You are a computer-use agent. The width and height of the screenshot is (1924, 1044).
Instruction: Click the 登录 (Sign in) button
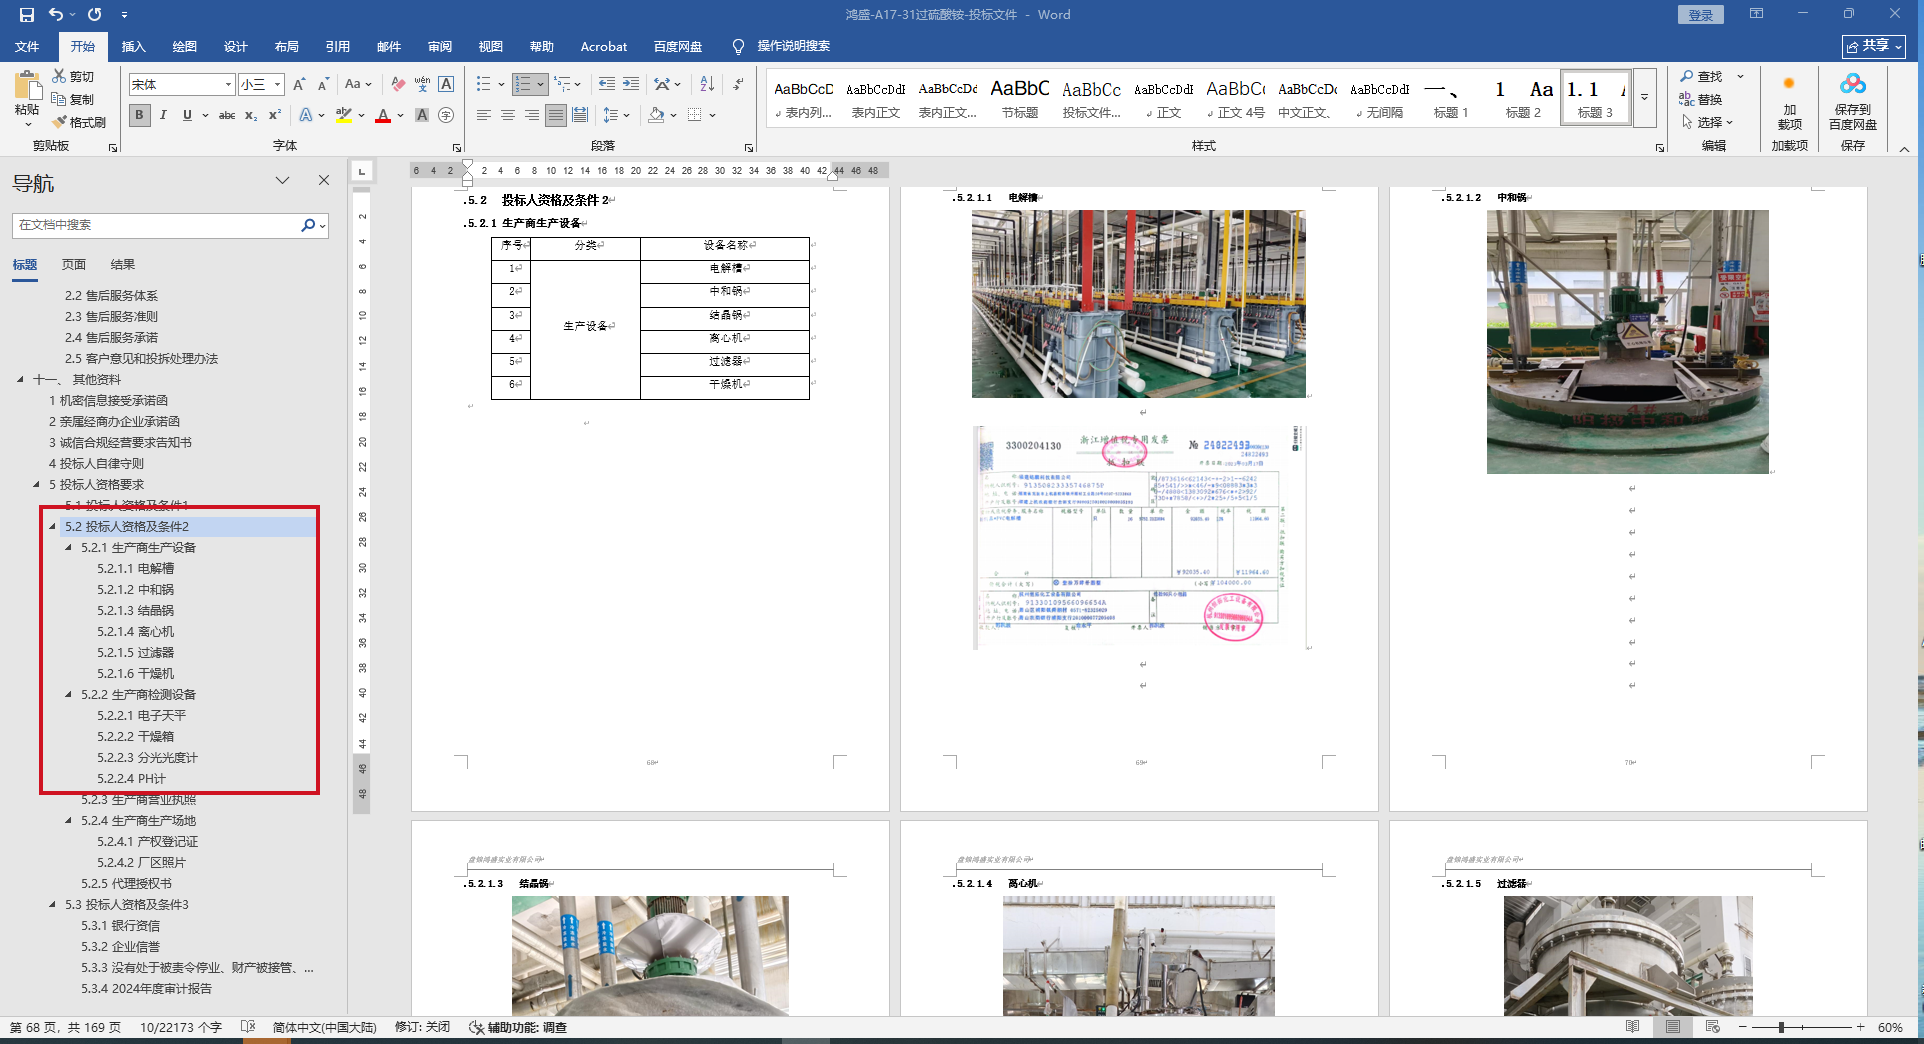pos(1700,15)
